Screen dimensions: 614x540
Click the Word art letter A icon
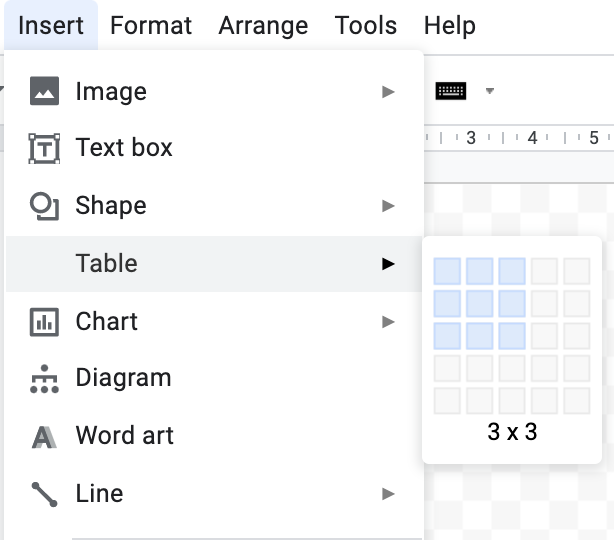click(44, 437)
